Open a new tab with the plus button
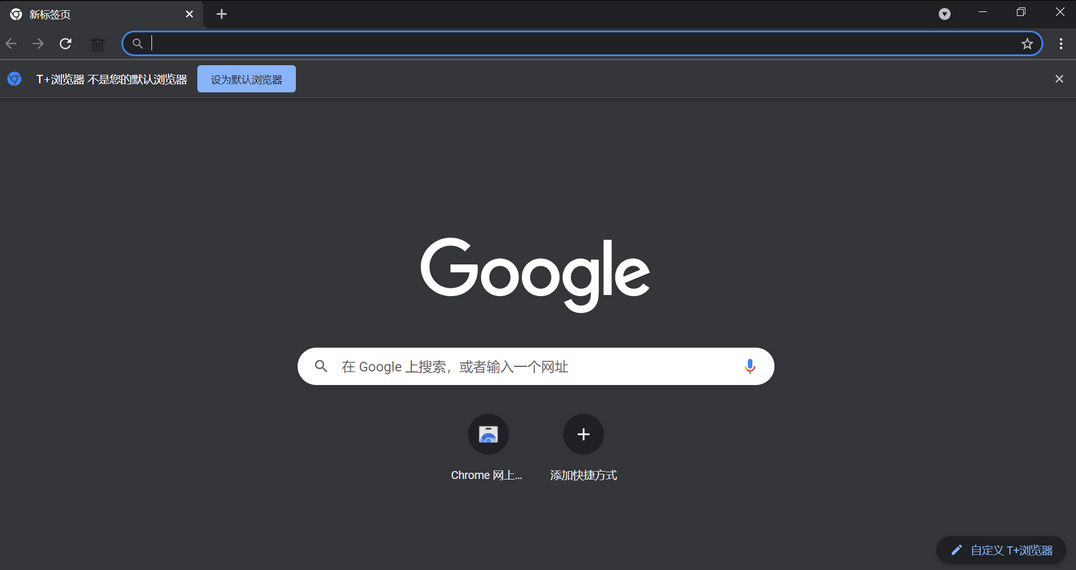This screenshot has height=570, width=1076. [221, 14]
